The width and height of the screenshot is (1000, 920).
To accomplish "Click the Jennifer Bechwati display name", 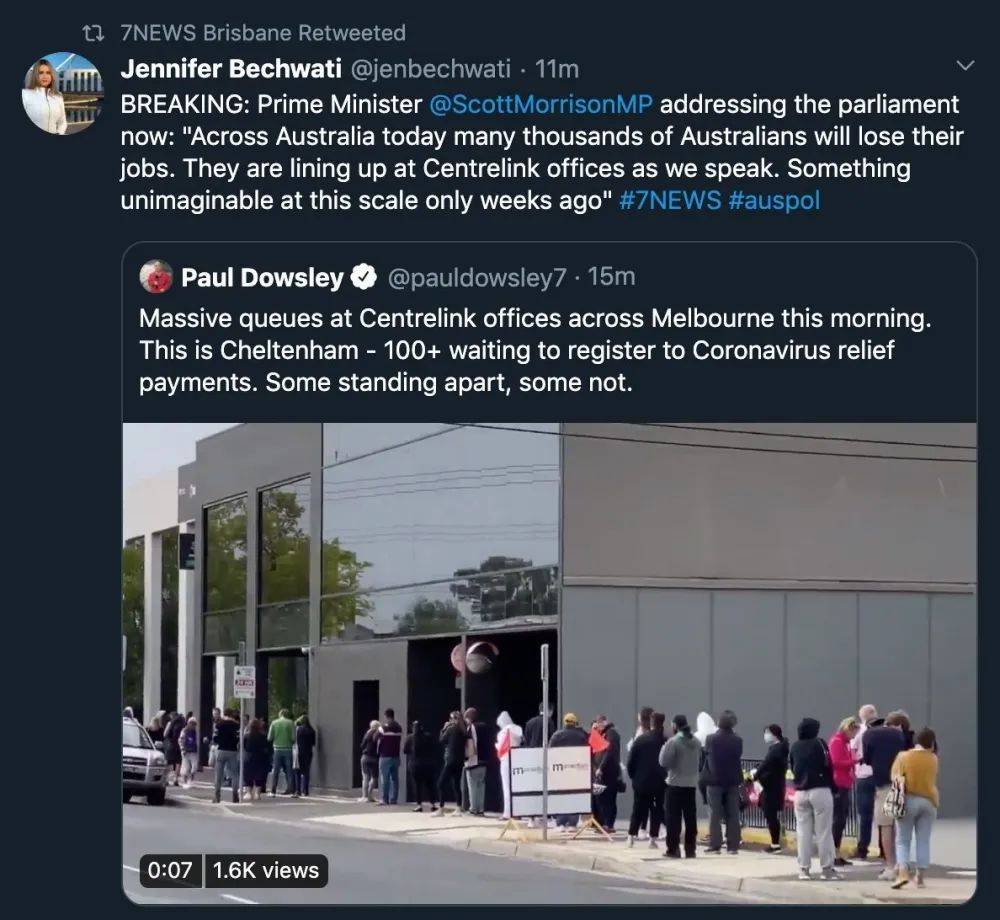I will click(x=231, y=68).
